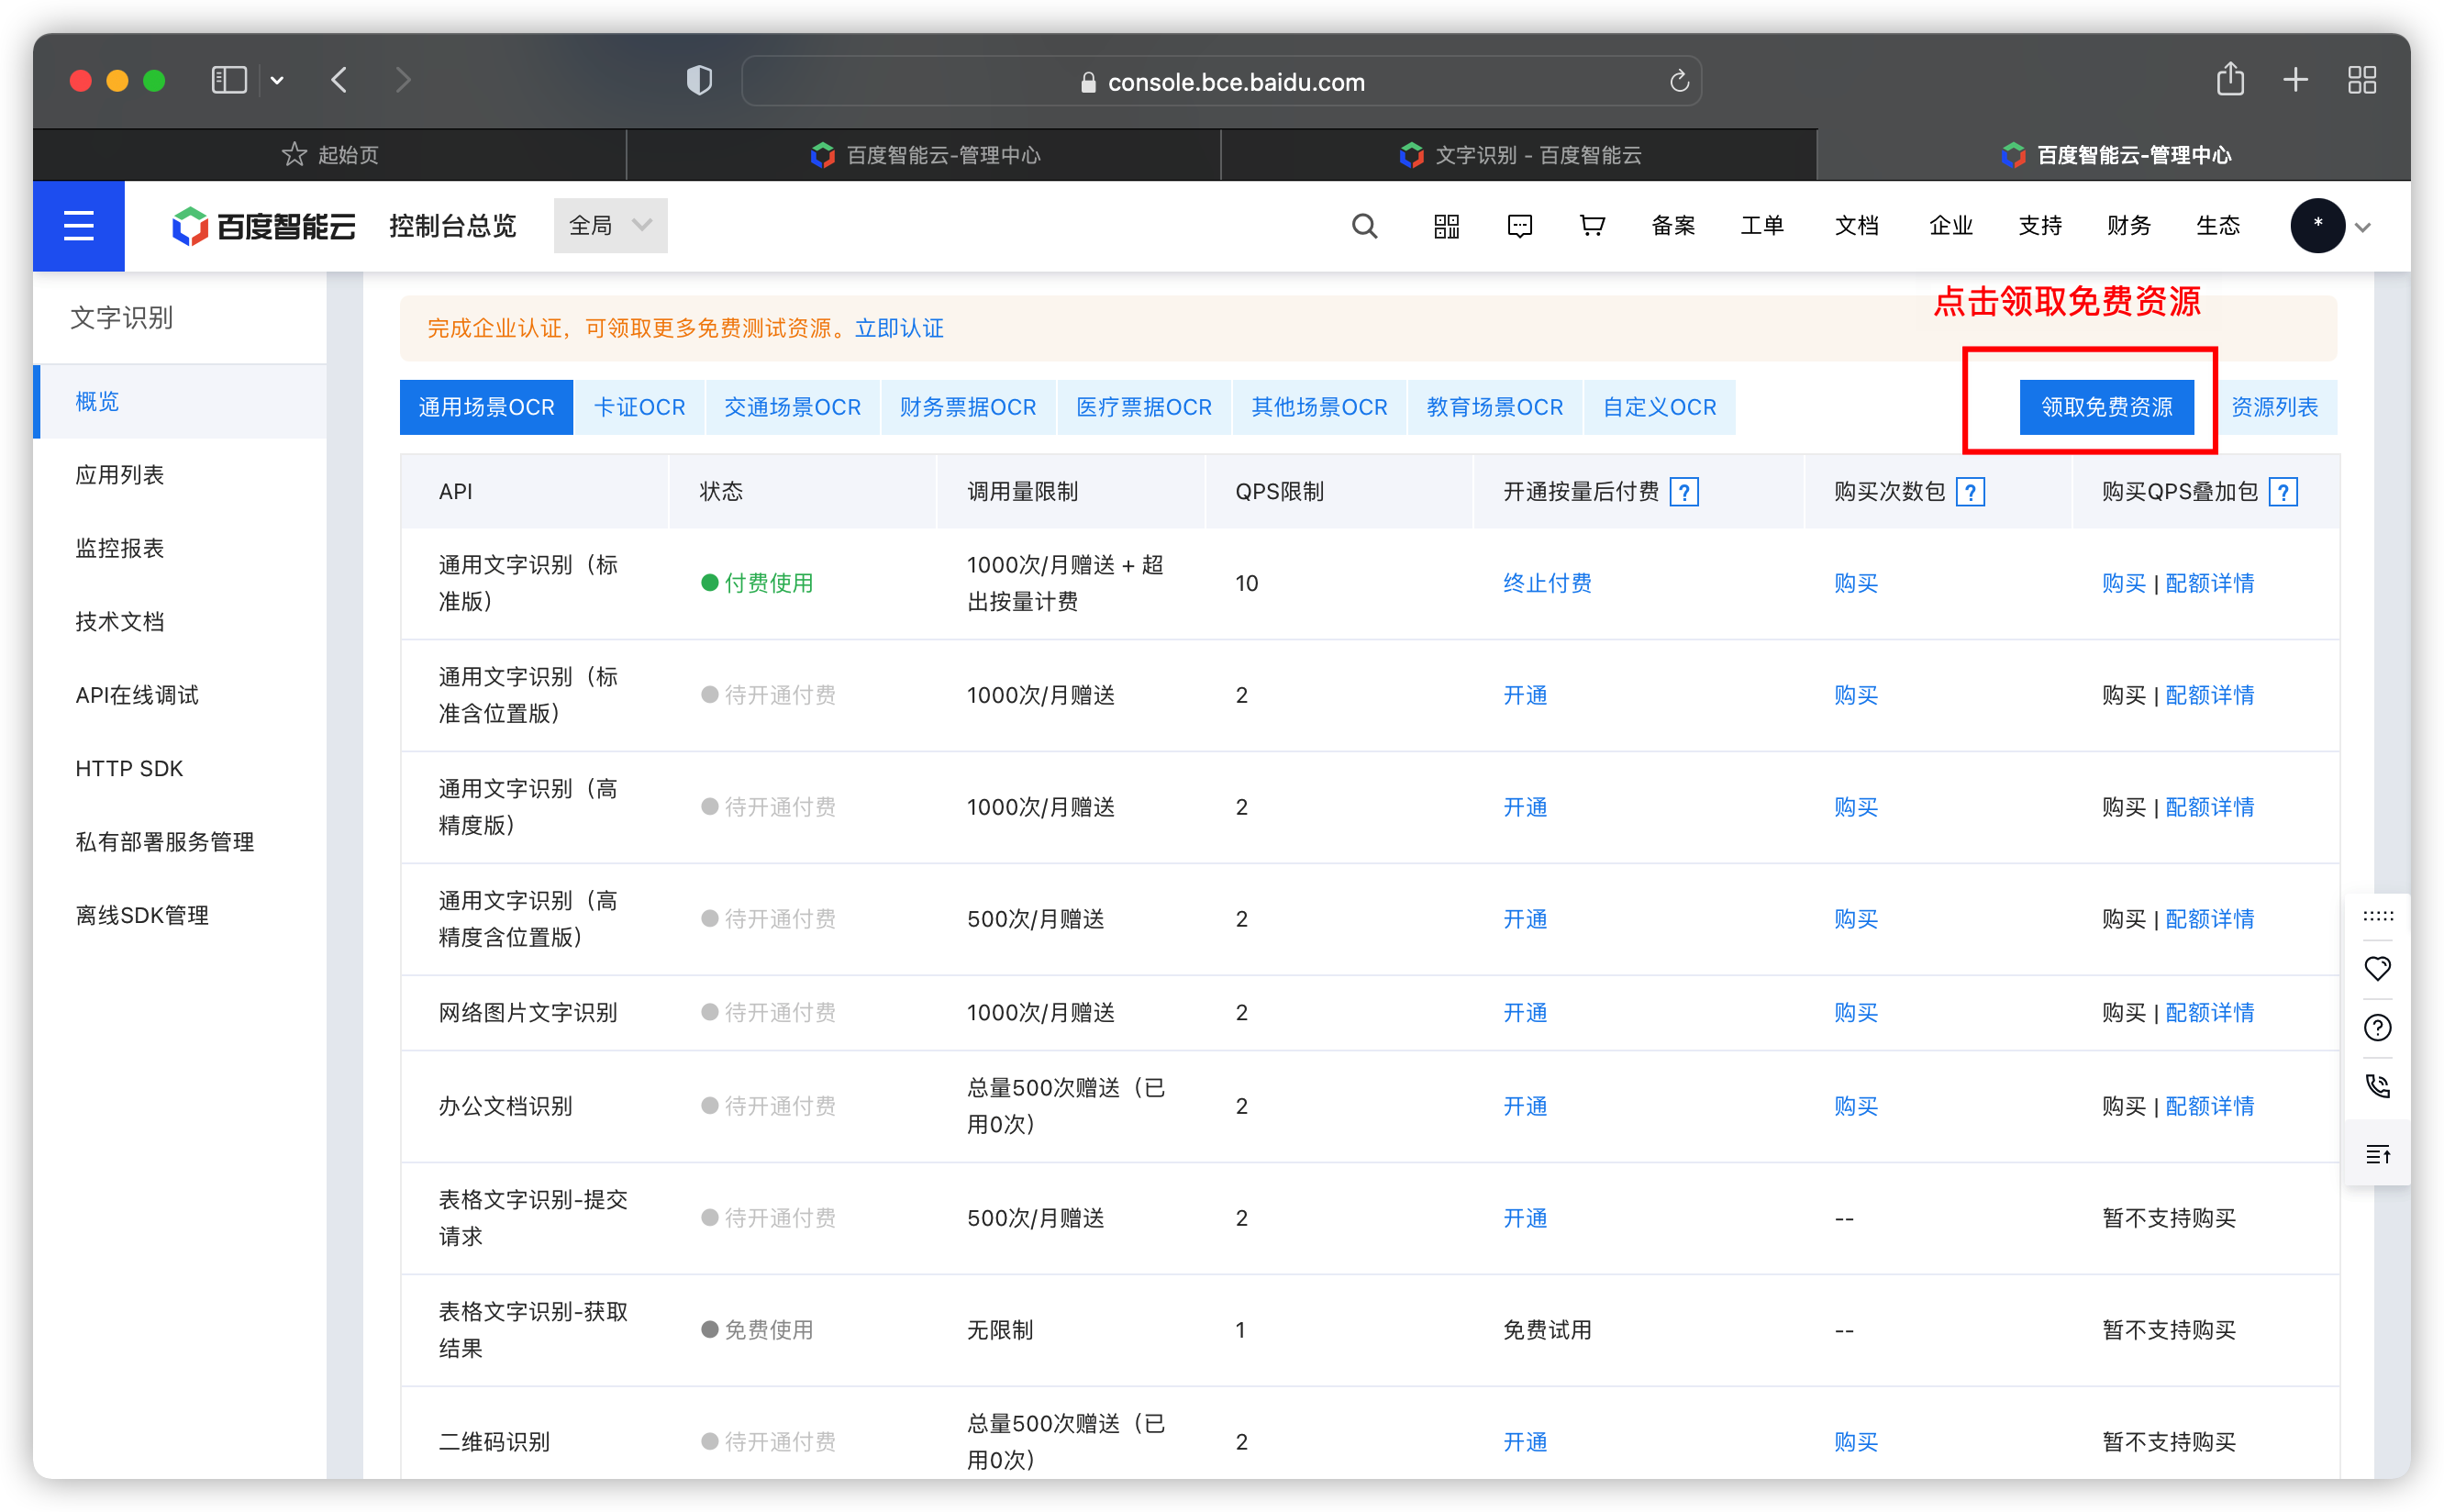Open the console search icon

coord(1364,226)
